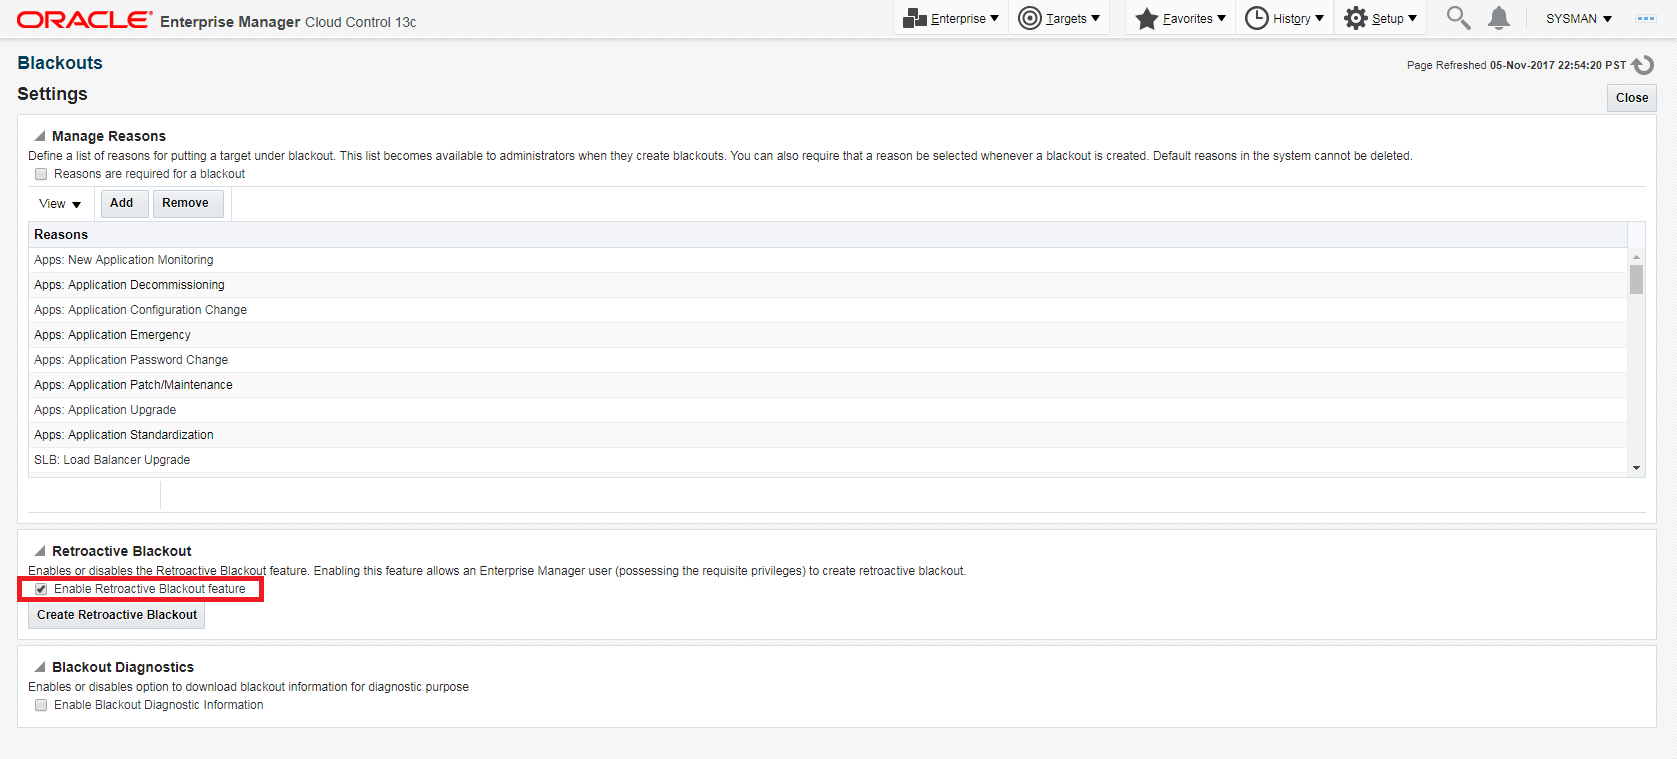This screenshot has height=759, width=1677.
Task: Click the Close button
Action: [1632, 98]
